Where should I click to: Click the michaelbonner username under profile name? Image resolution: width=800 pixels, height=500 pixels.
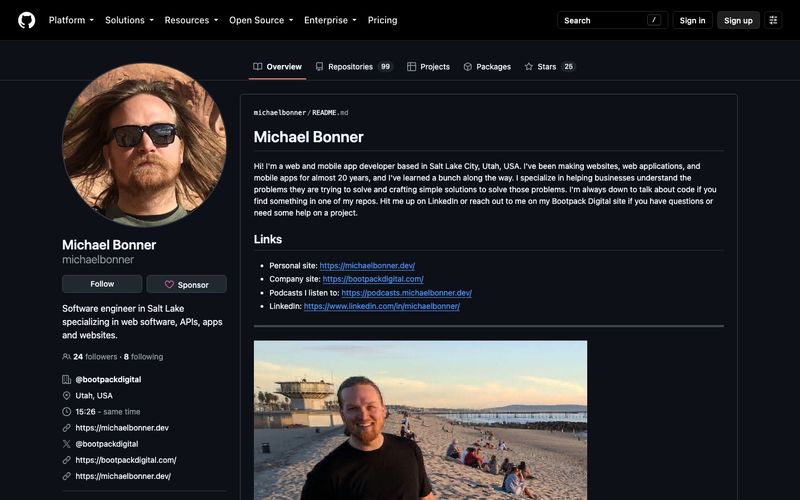pos(98,260)
